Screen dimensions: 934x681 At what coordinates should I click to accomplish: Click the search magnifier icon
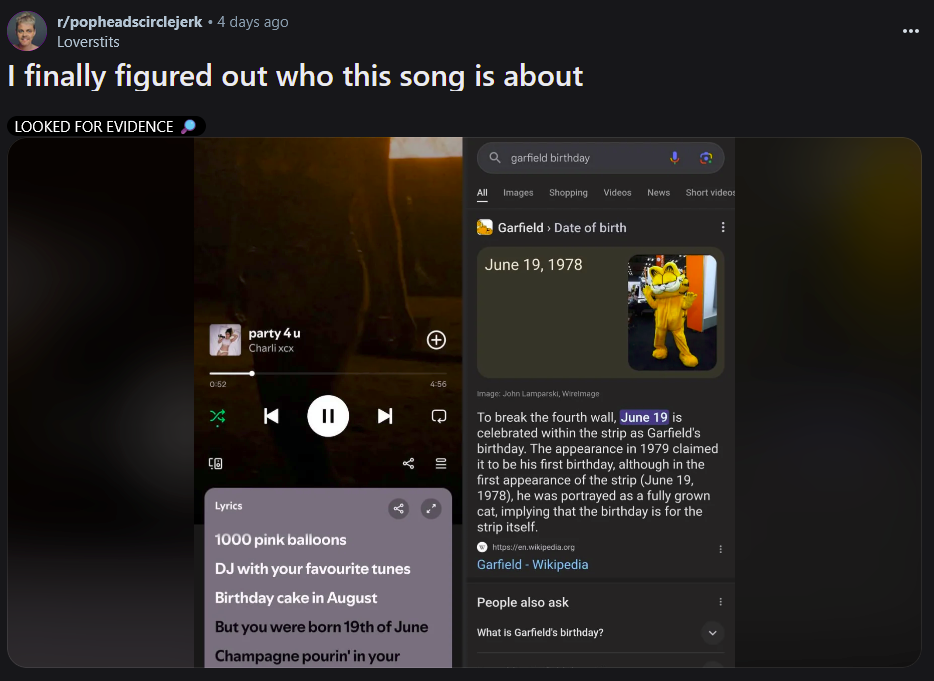[494, 158]
